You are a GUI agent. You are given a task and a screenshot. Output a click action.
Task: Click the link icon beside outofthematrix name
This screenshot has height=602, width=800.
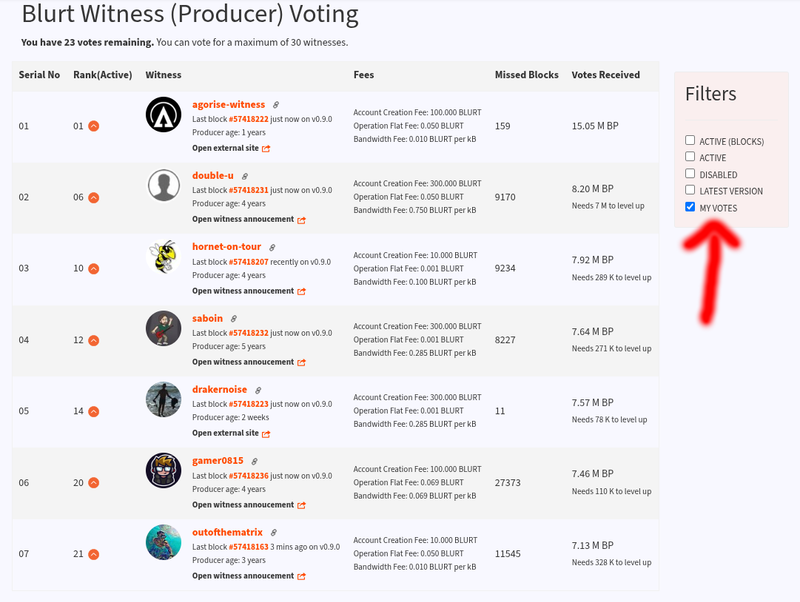274,533
